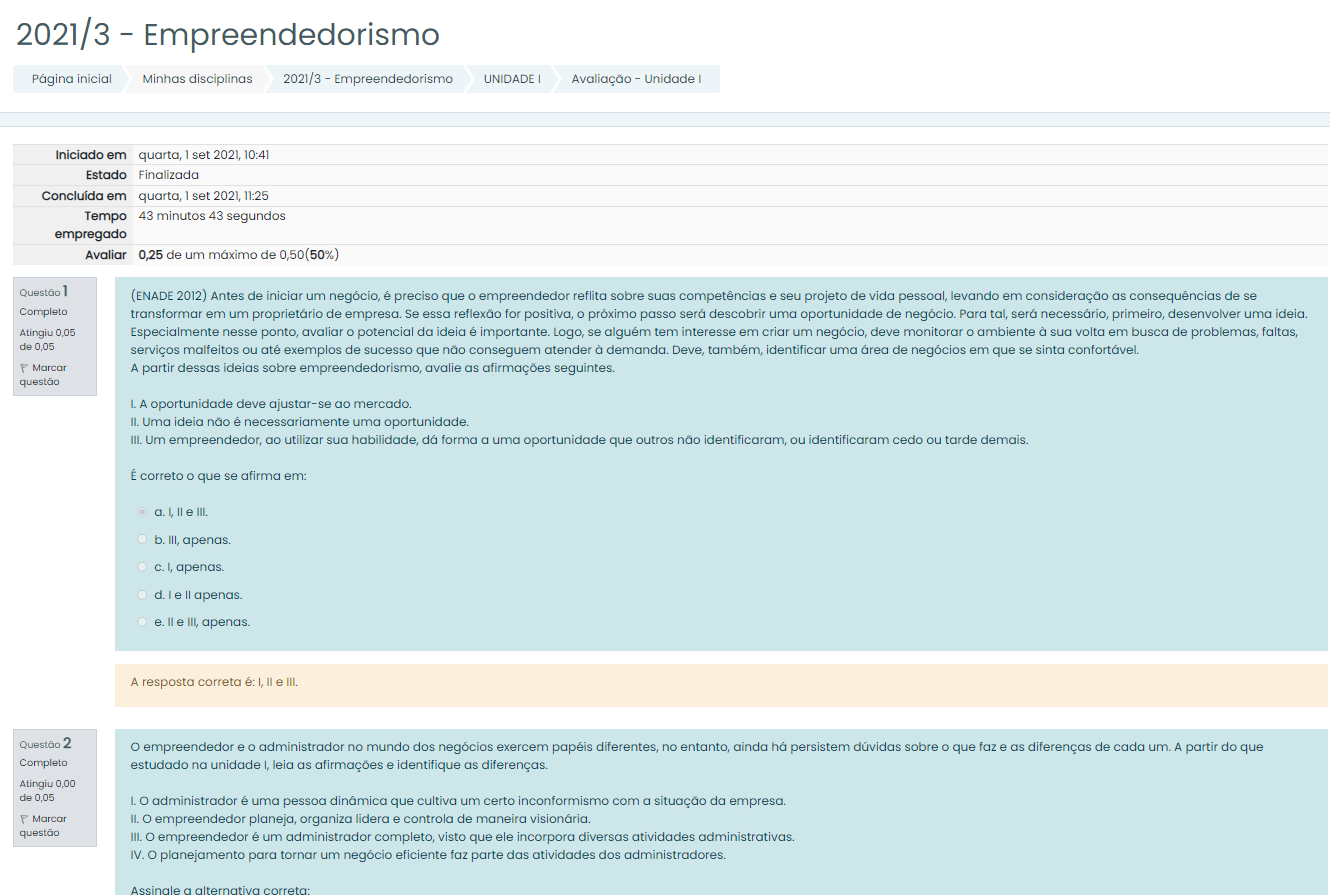The width and height of the screenshot is (1330, 895).
Task: Select radio option a. I, II e III
Action: (142, 512)
